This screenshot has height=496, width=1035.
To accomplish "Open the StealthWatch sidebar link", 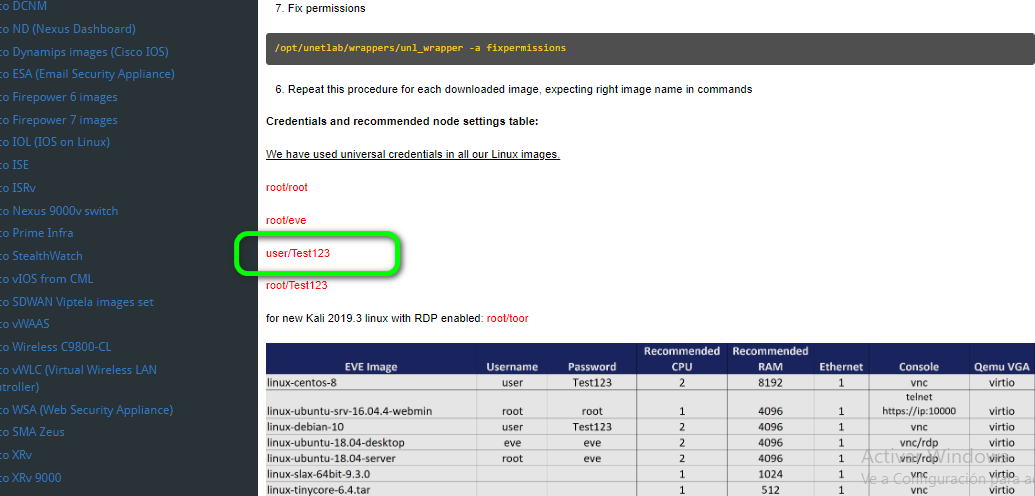I will [47, 256].
